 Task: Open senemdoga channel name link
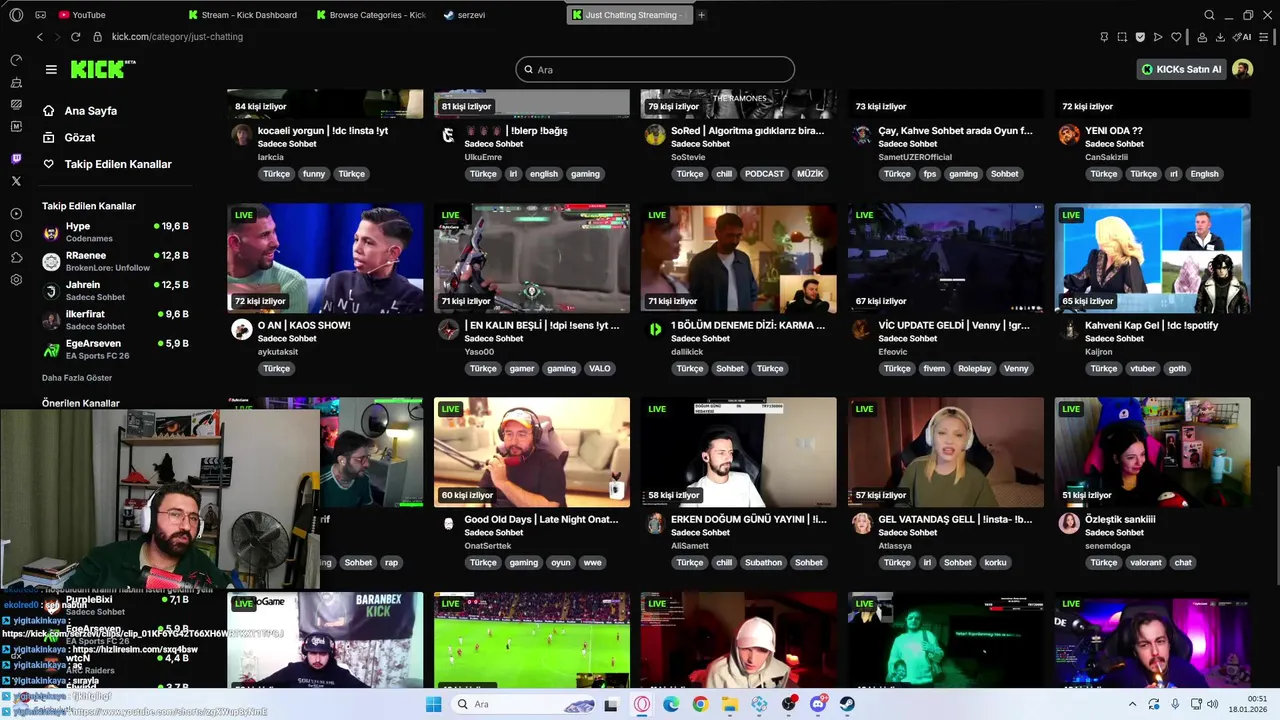tap(1110, 546)
